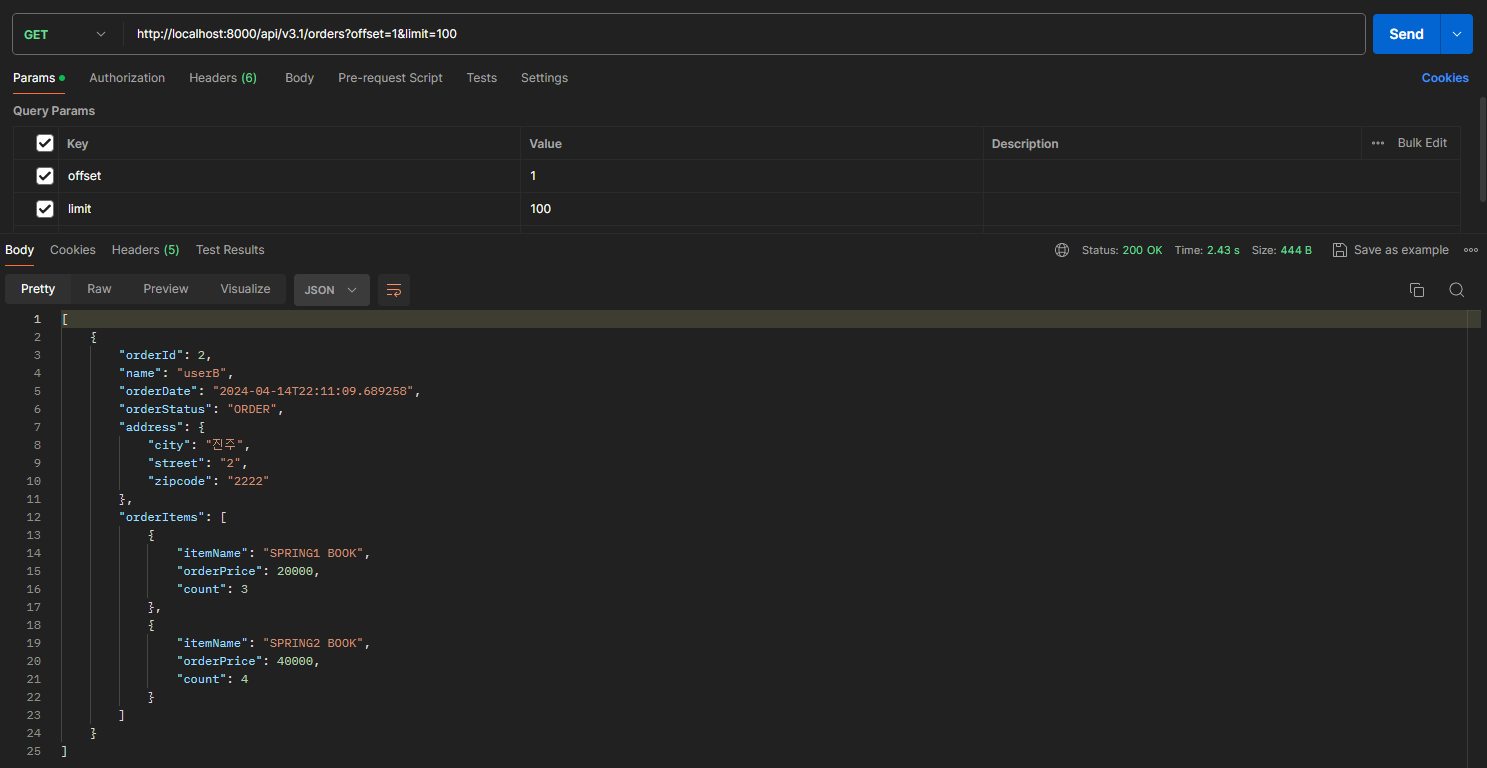Click the request pane vertical scrollbar

point(1482,148)
